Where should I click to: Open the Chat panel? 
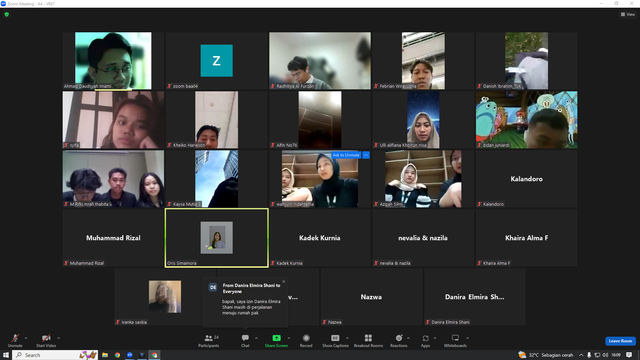click(x=245, y=340)
